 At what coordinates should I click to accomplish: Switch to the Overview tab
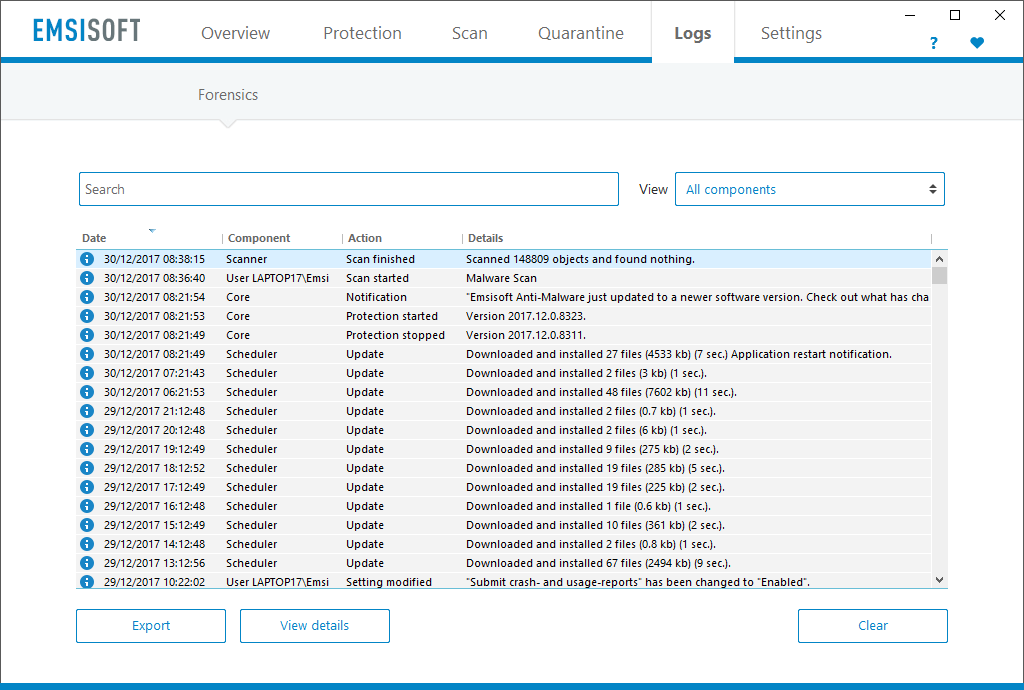[x=235, y=33]
